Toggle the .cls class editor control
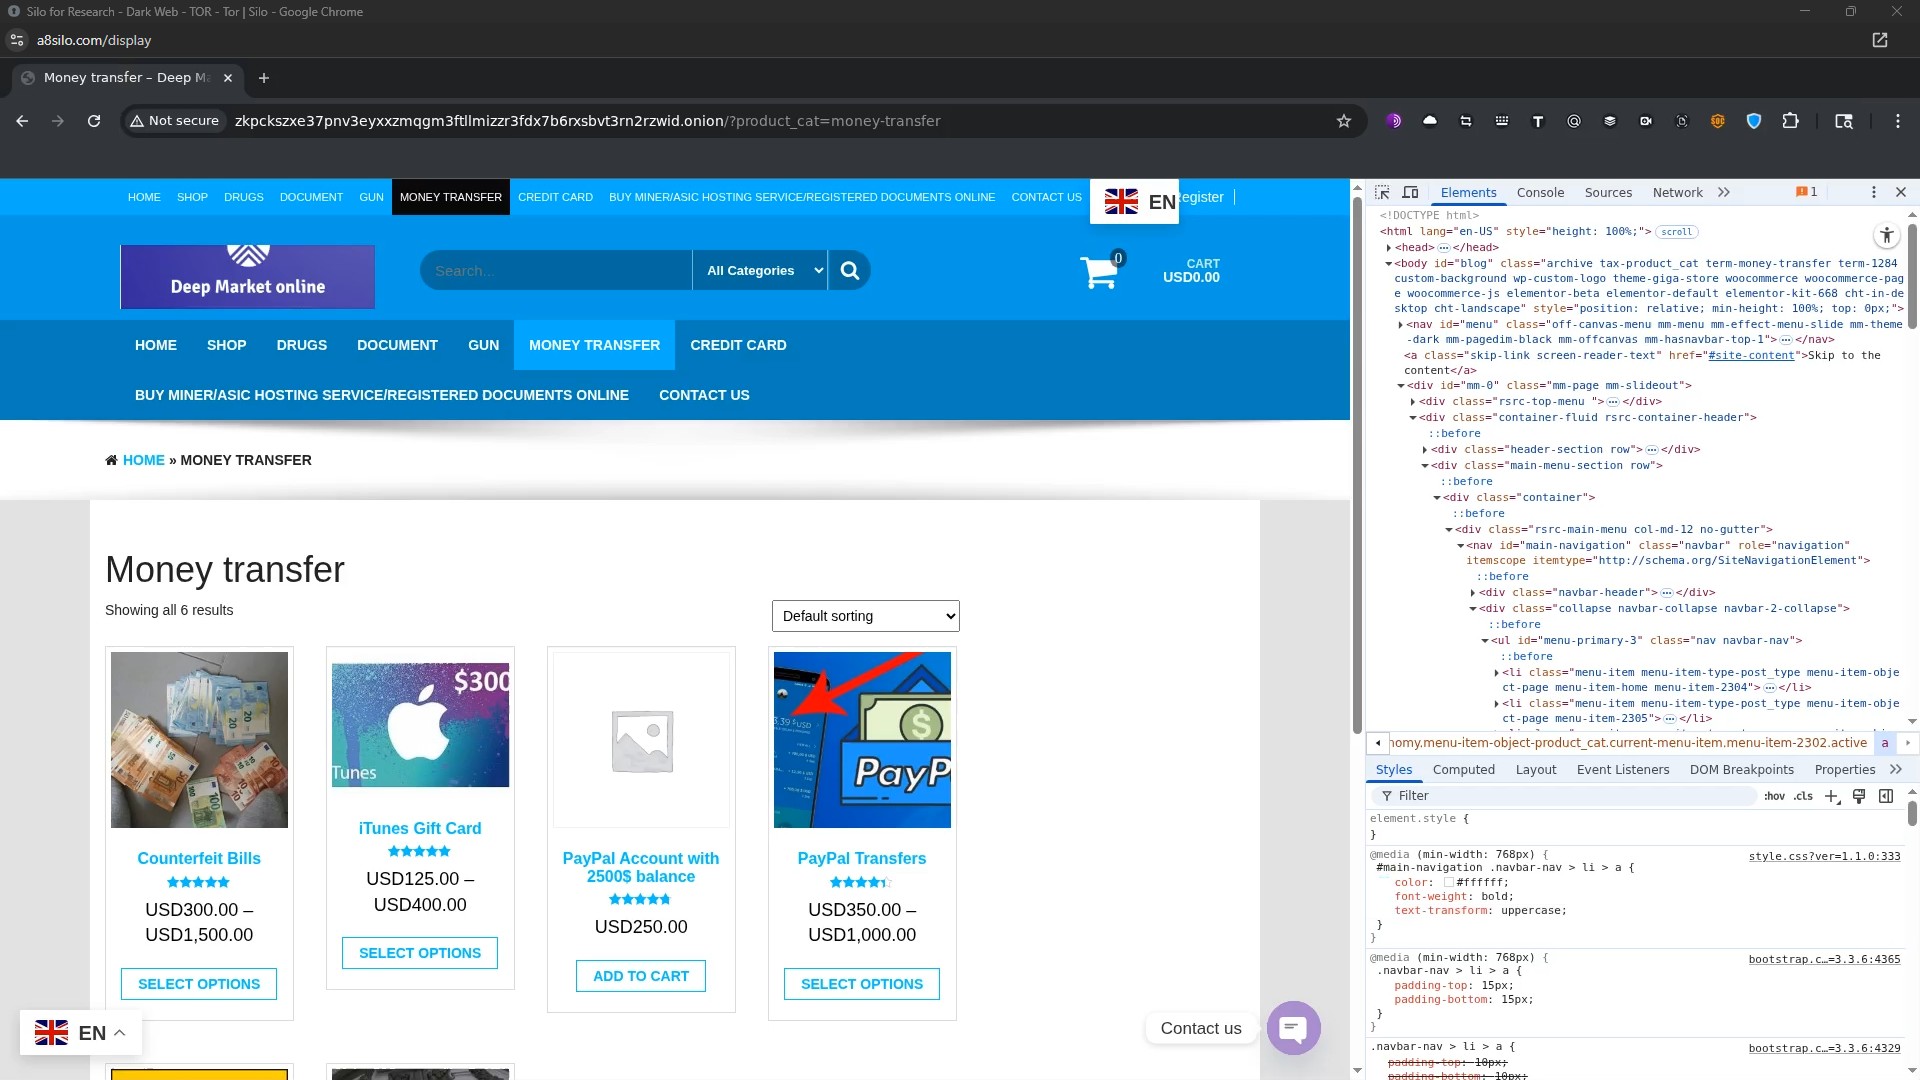The height and width of the screenshot is (1080, 1920). (1803, 796)
